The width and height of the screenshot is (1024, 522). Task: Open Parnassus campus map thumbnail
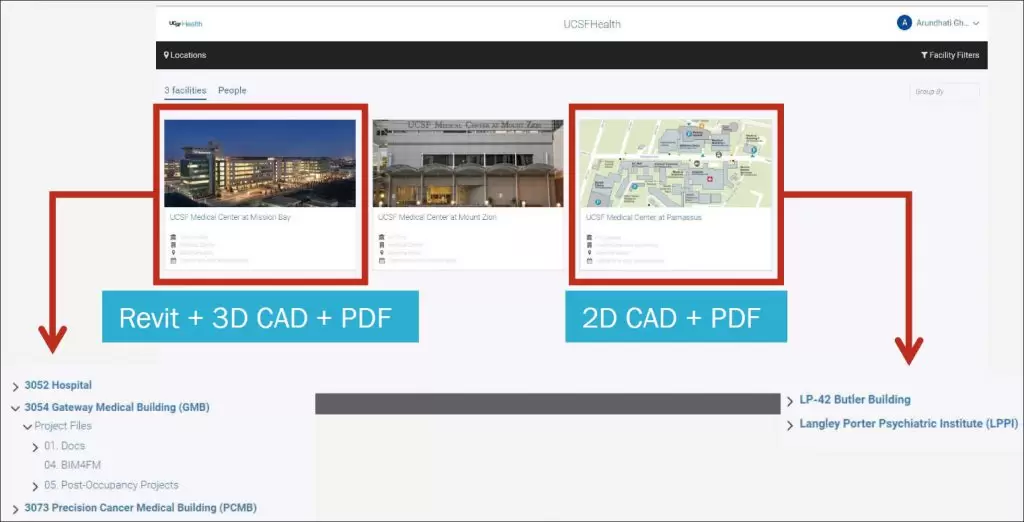pyautogui.click(x=676, y=163)
